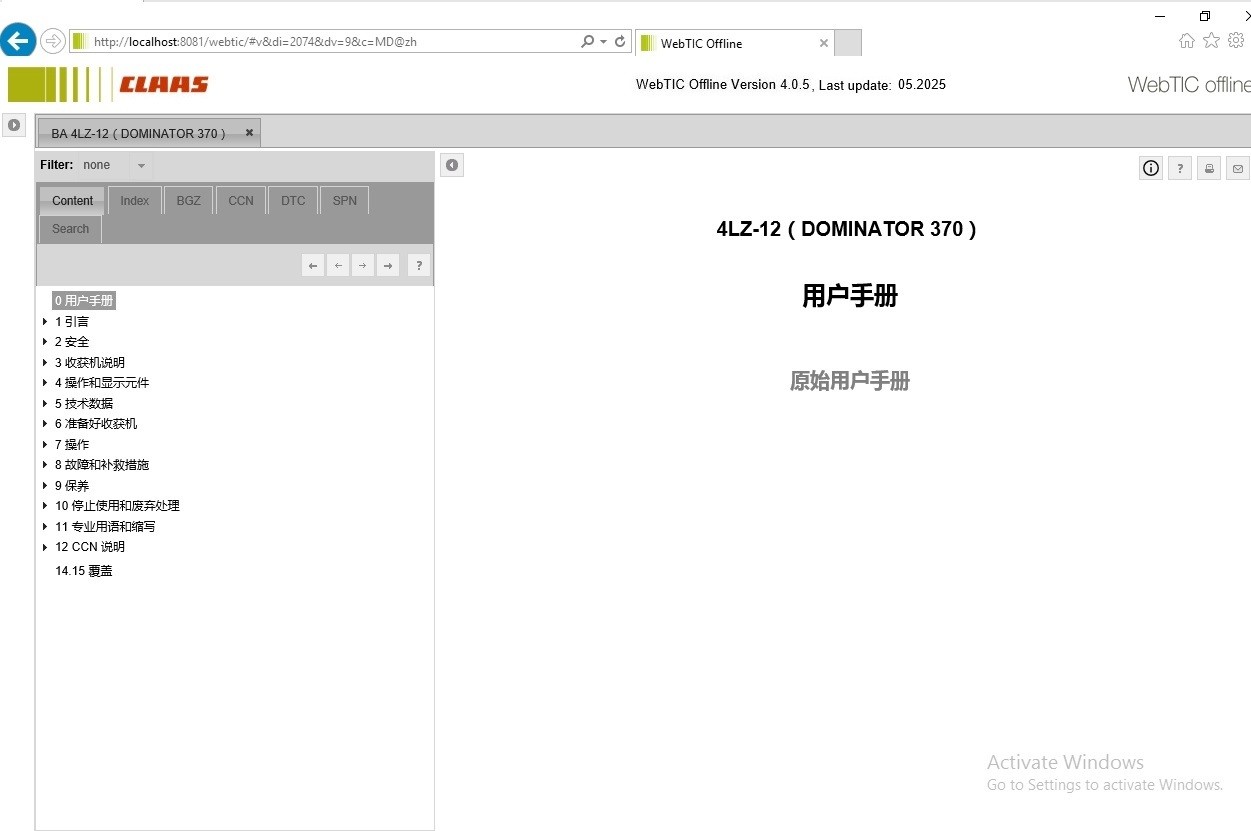This screenshot has width=1251, height=831.
Task: Switch to the Search tab
Action: (x=70, y=228)
